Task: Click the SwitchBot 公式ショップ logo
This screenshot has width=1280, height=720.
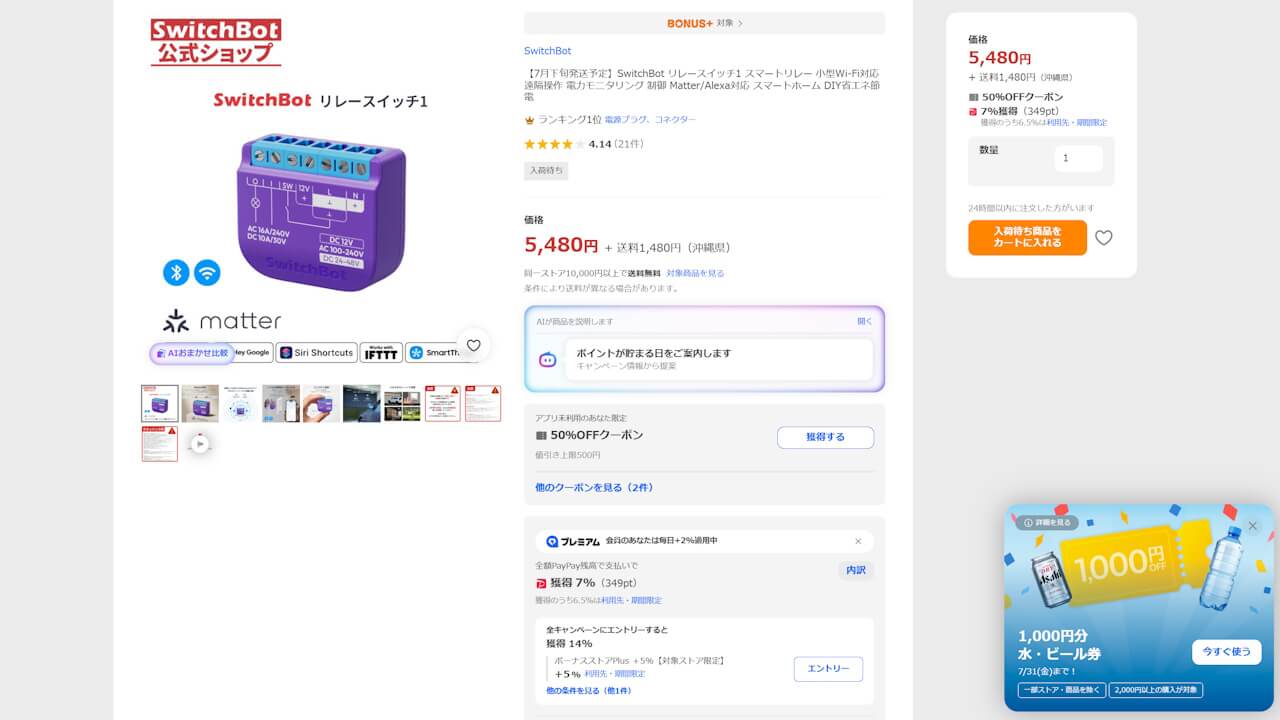Action: tap(216, 43)
